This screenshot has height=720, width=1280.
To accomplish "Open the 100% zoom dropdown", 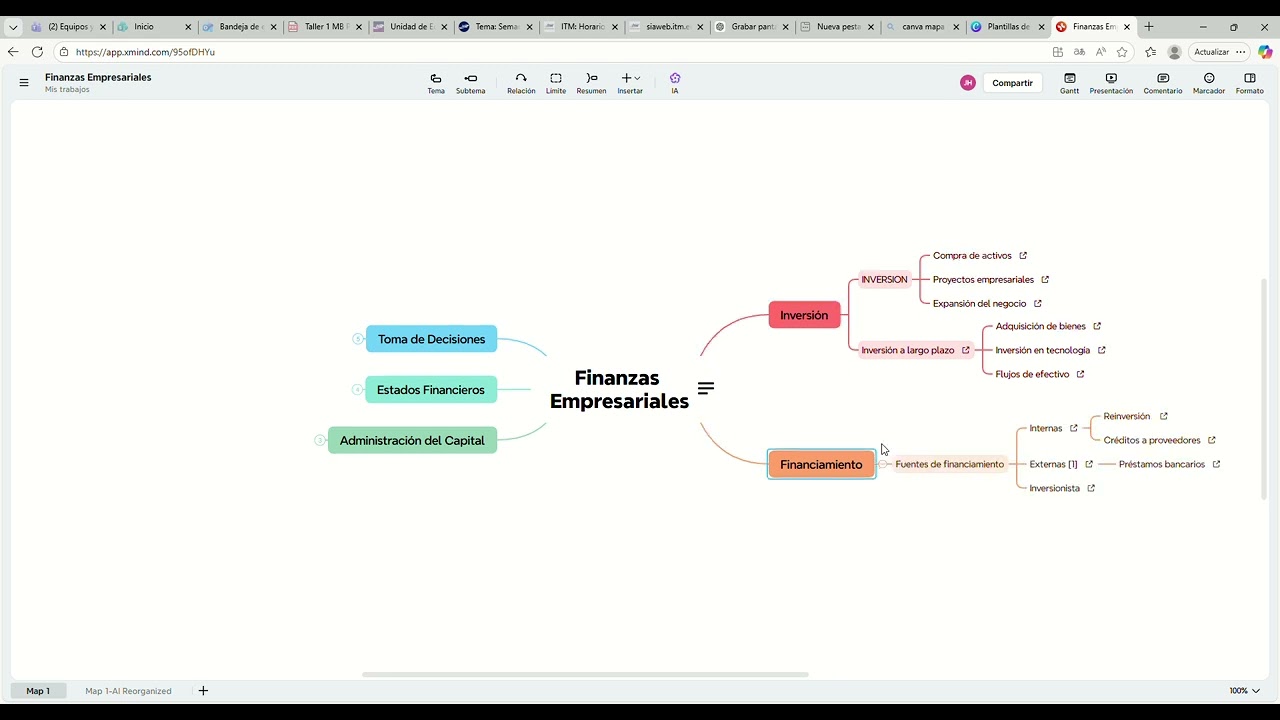I will click(1244, 691).
